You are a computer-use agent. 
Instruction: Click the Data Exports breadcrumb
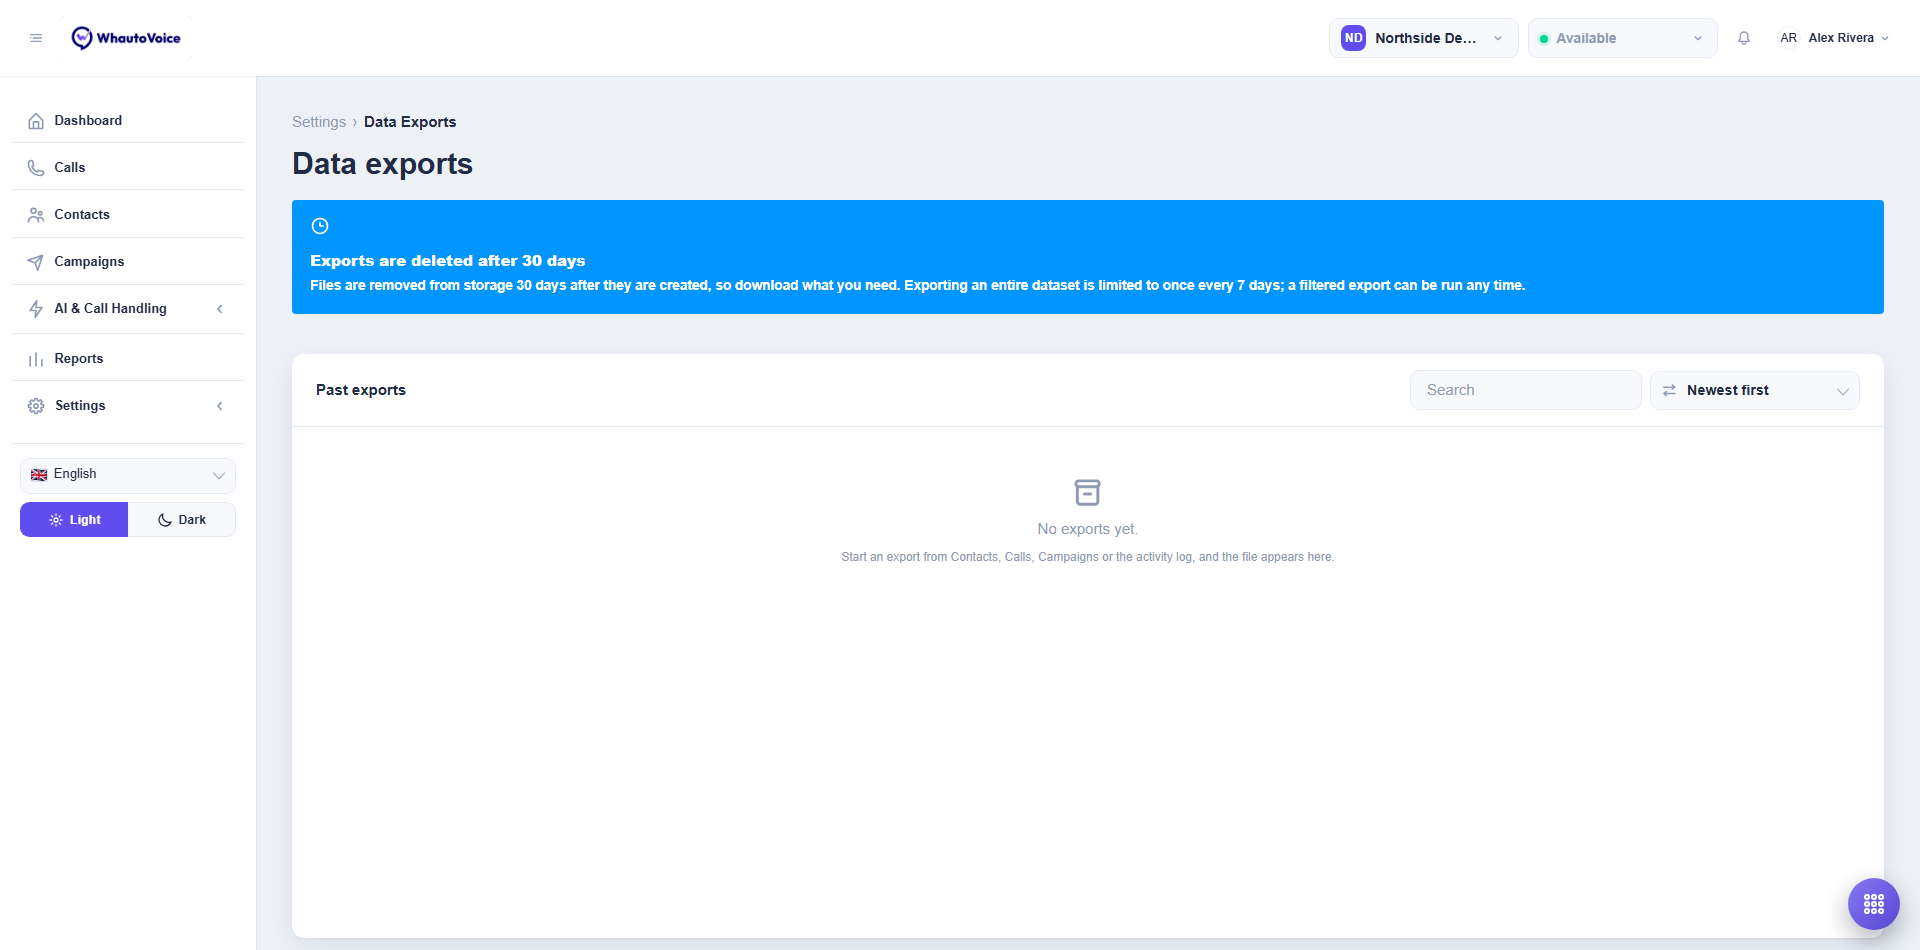(x=410, y=122)
